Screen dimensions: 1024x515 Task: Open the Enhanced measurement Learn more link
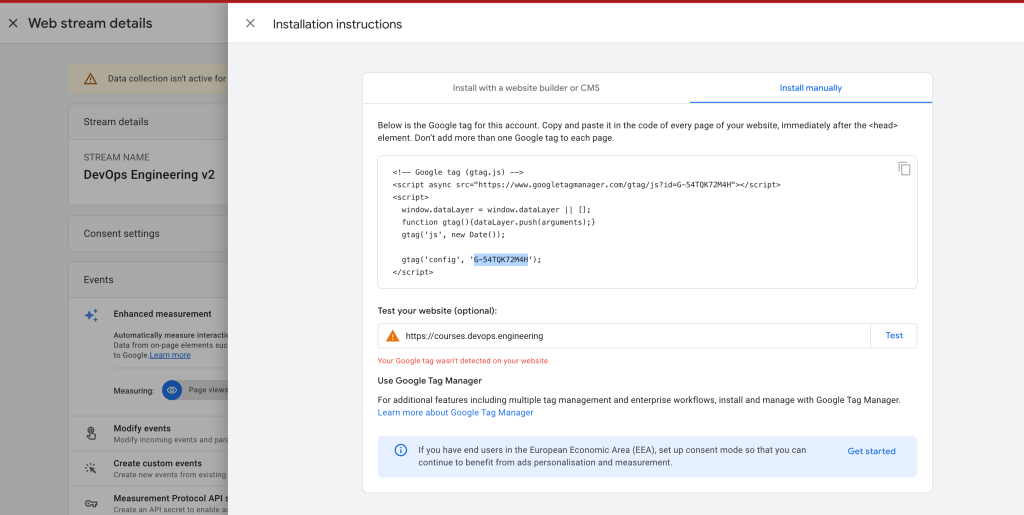click(170, 355)
